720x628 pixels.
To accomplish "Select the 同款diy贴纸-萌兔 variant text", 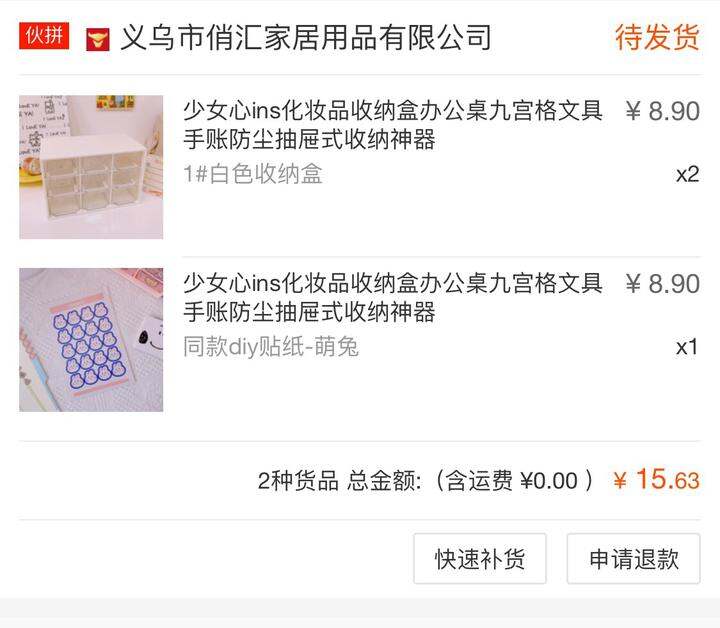I will point(271,347).
